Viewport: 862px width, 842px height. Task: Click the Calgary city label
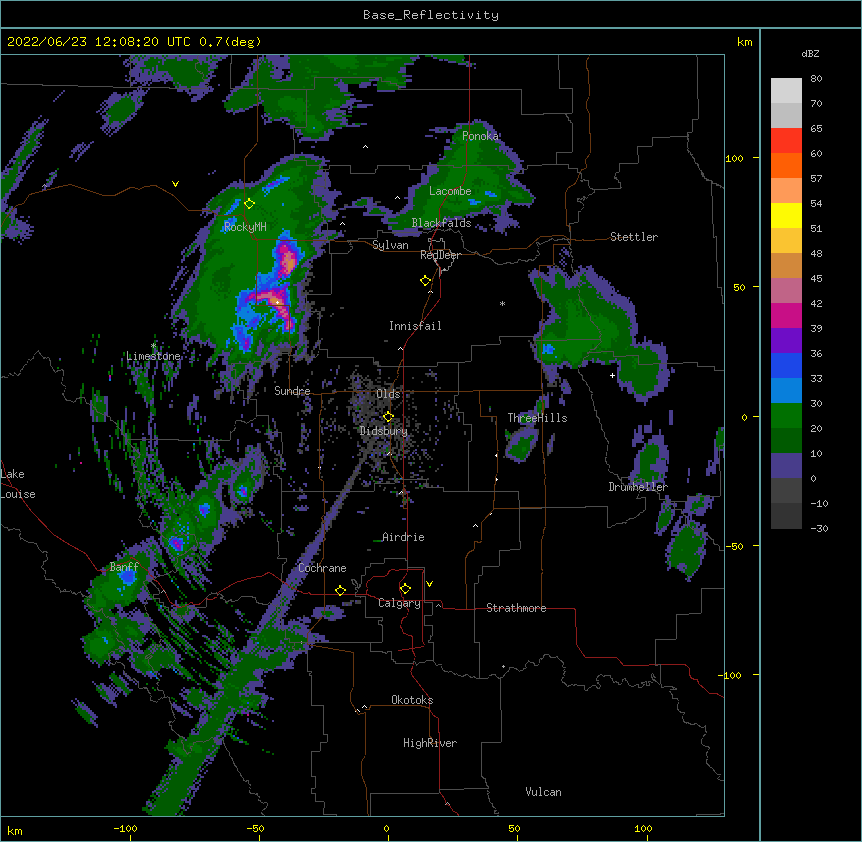click(399, 603)
